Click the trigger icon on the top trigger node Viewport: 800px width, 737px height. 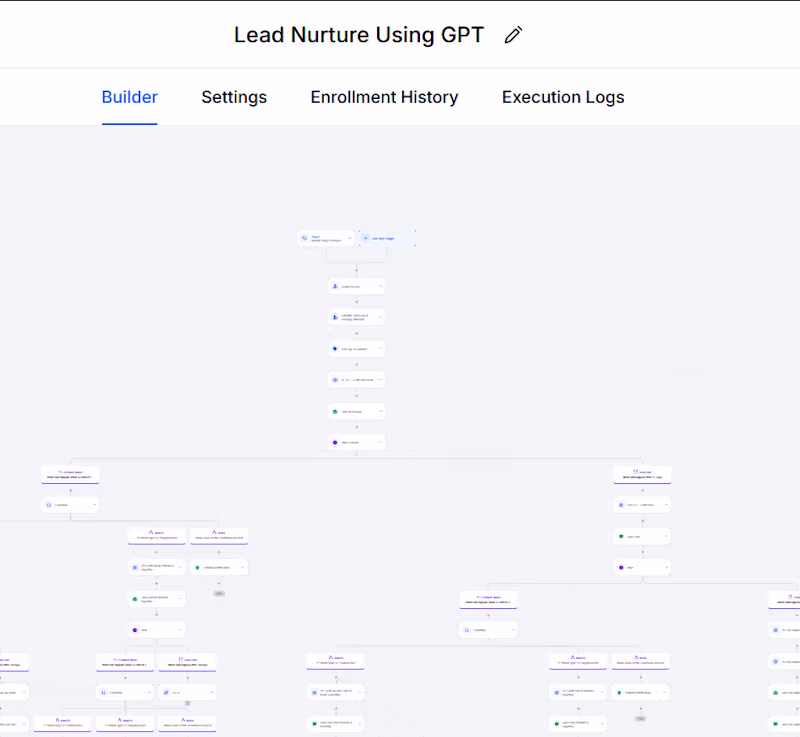303,238
